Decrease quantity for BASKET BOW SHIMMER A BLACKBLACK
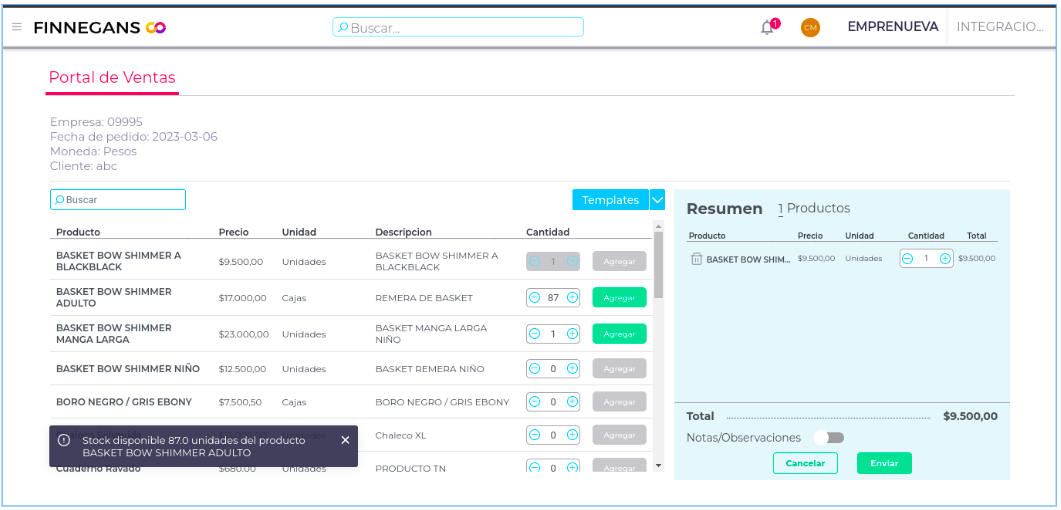Screen dimensions: 1061x510 tap(535, 261)
